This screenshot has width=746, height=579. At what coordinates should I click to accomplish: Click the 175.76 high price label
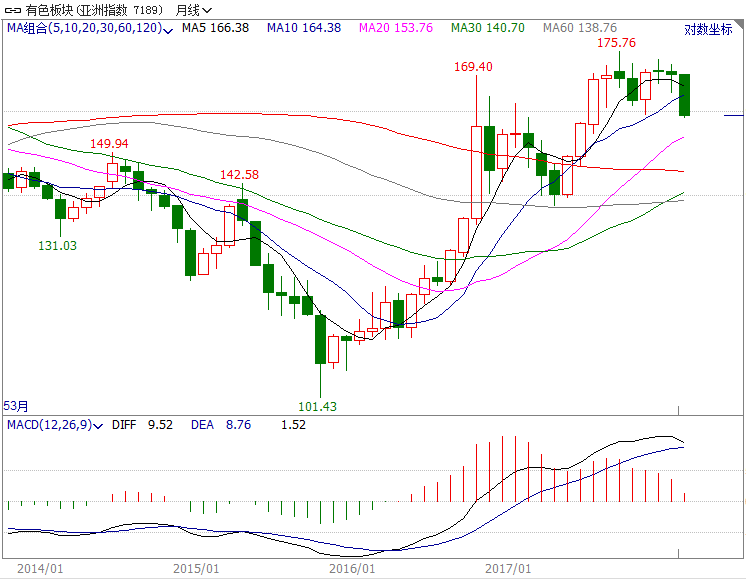[616, 43]
